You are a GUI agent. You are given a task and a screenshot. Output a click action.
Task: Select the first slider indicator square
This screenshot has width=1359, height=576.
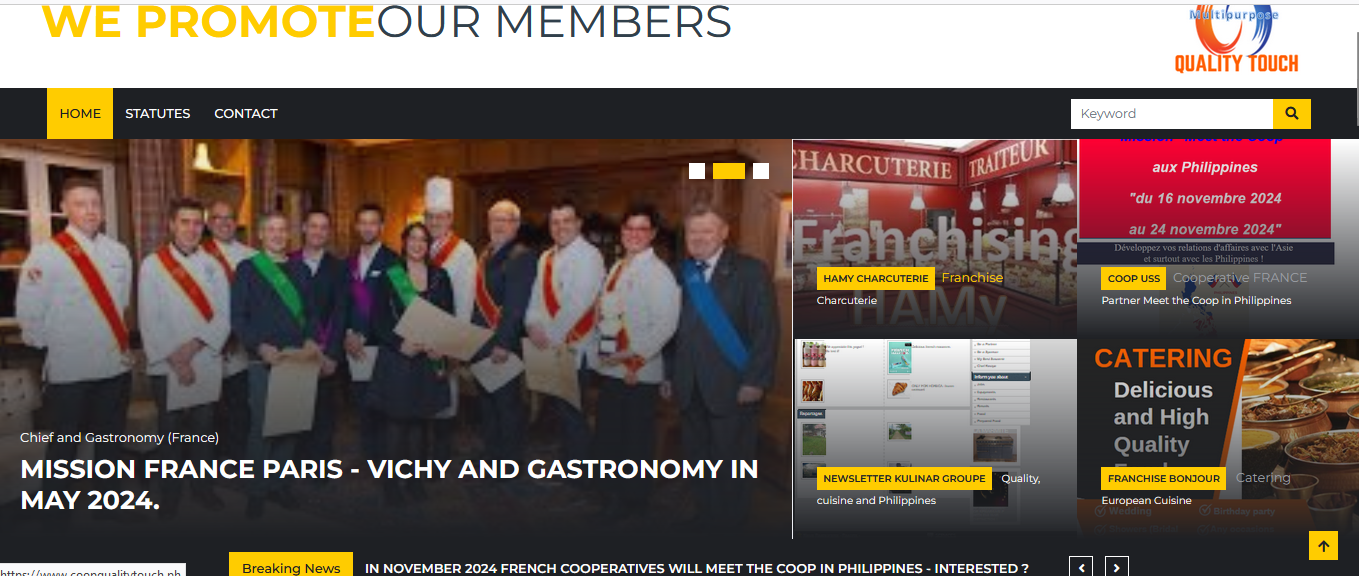point(697,171)
